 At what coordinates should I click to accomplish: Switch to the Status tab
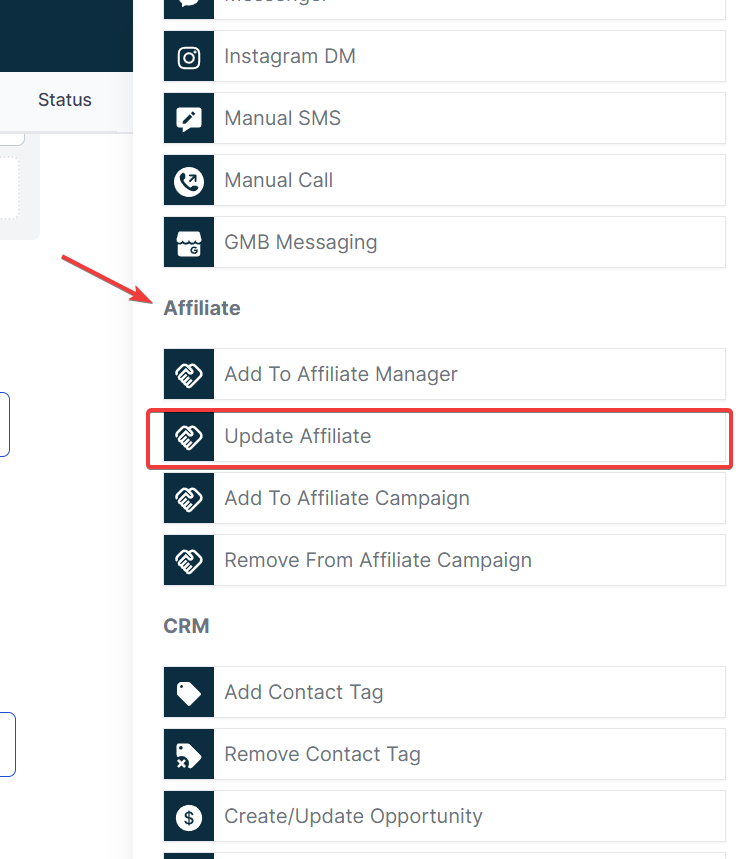click(64, 99)
